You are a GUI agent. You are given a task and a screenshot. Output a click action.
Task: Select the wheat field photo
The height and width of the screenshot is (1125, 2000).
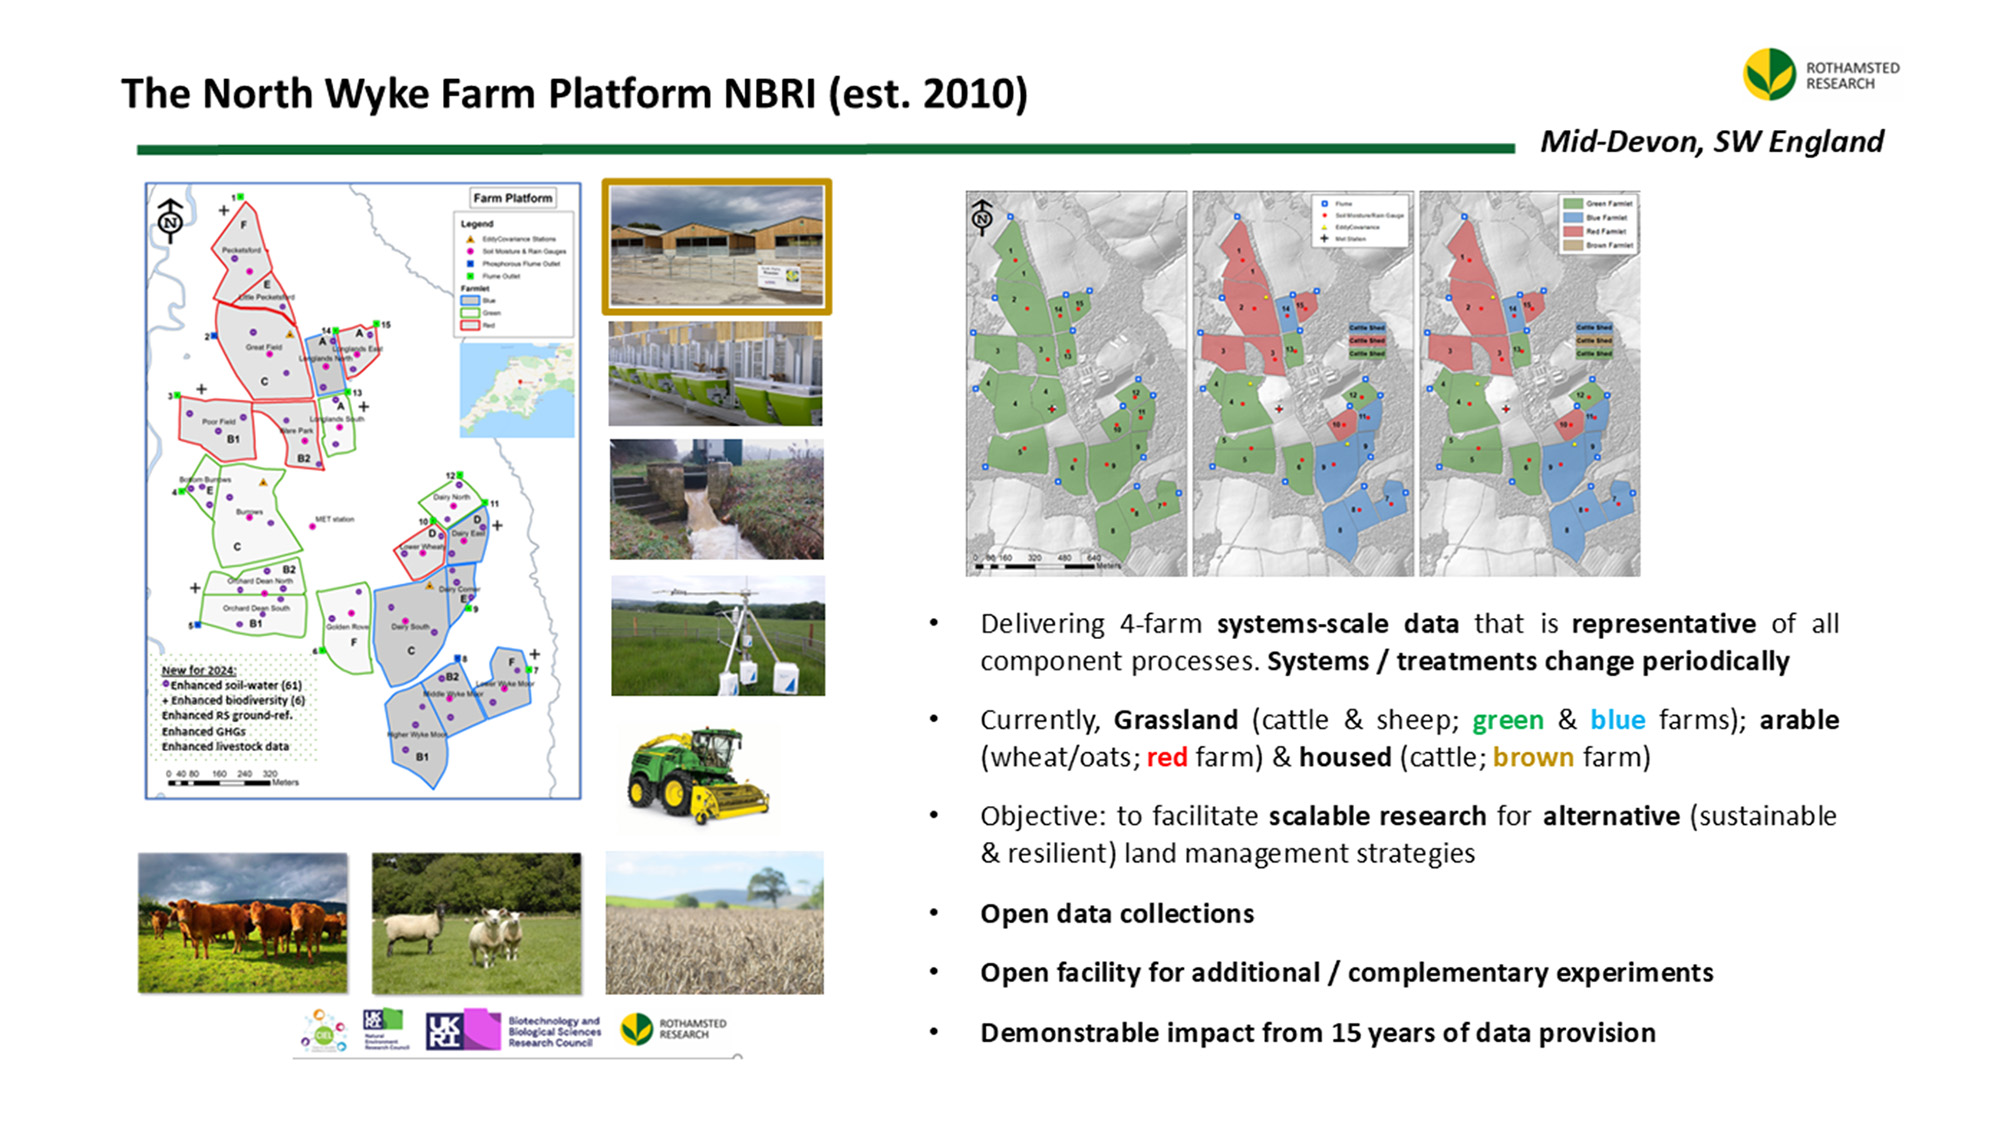click(714, 922)
